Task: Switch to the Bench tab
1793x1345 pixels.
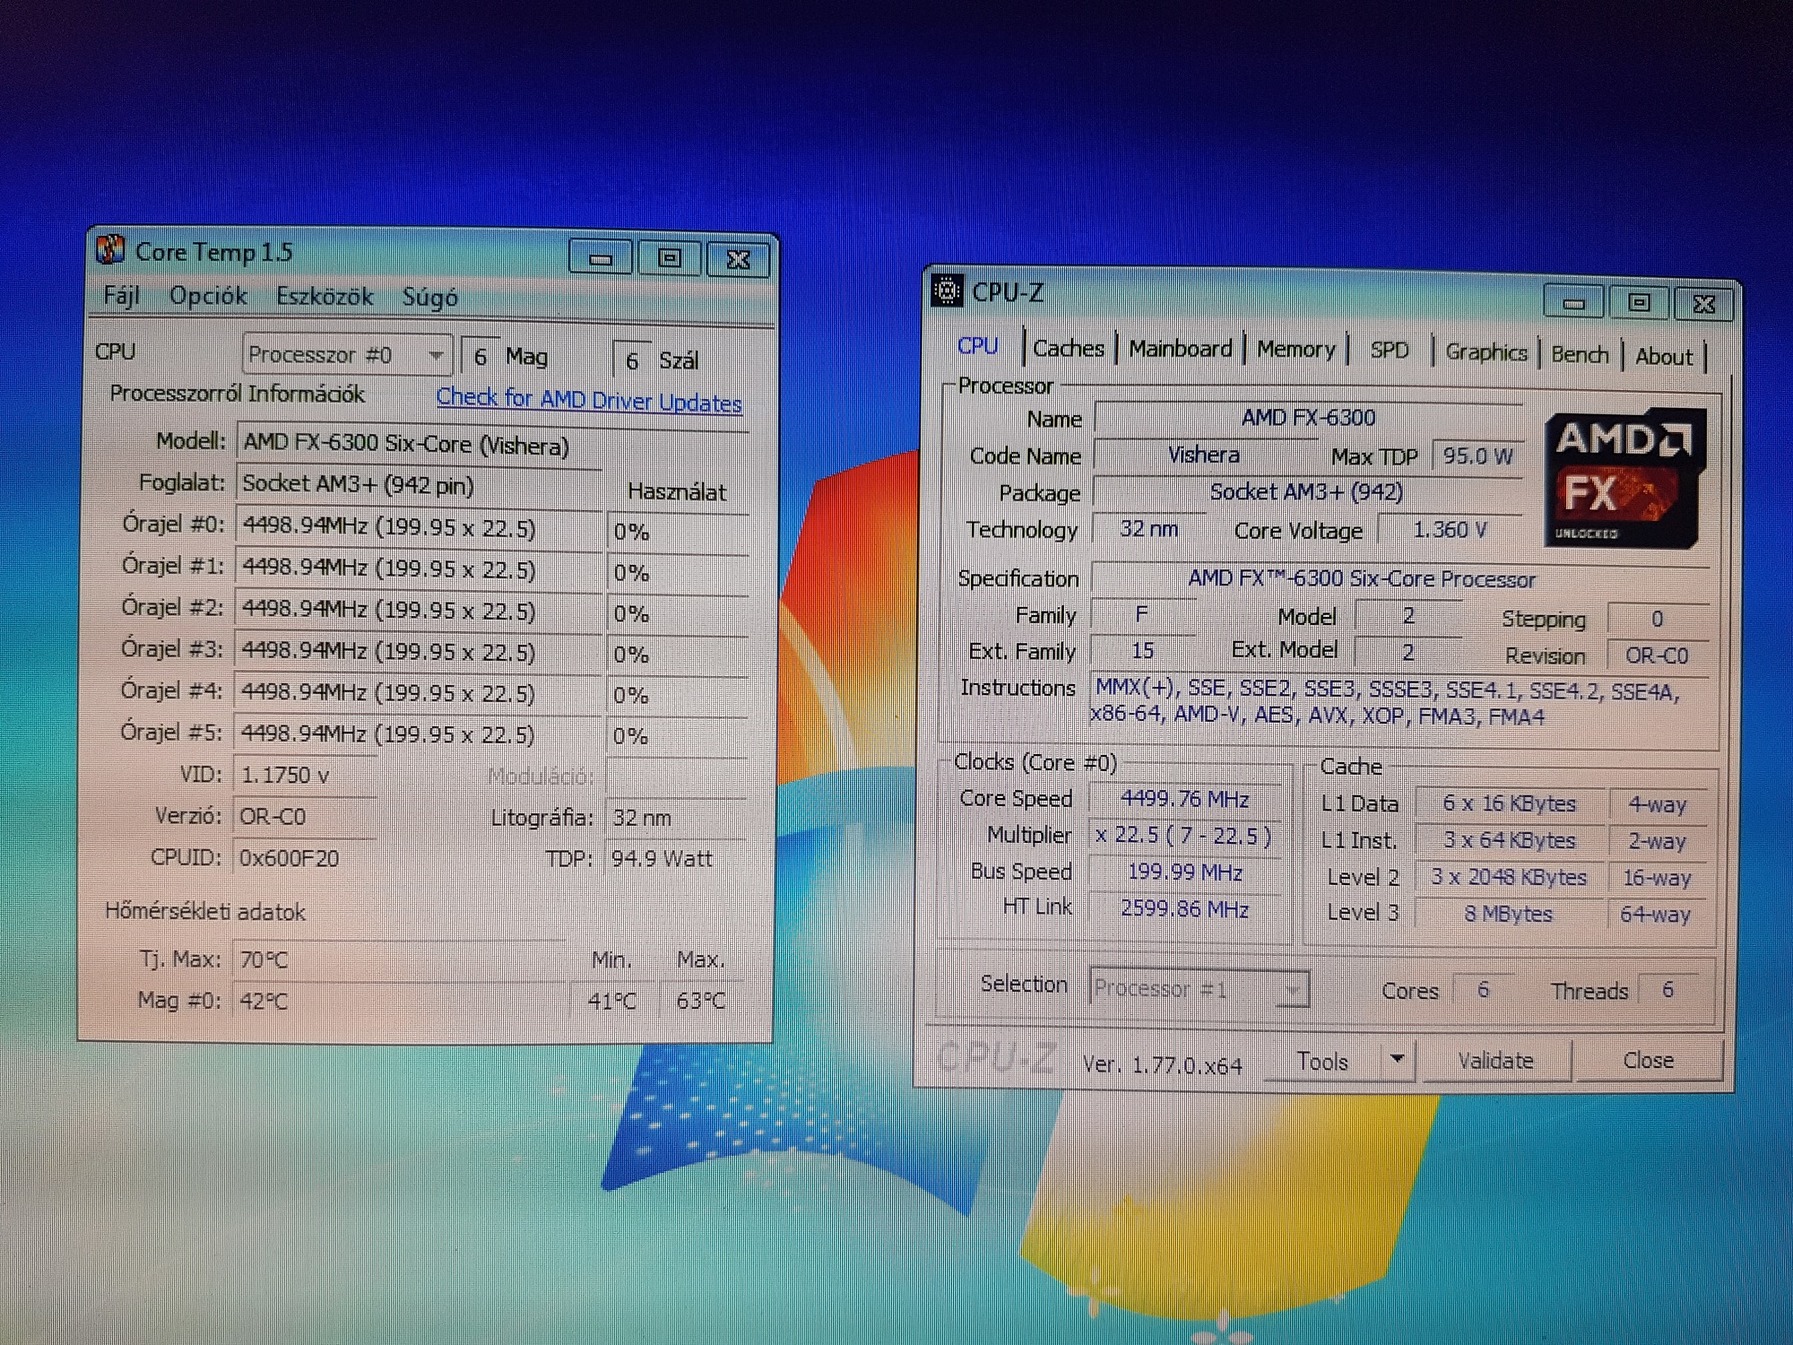Action: coord(1580,355)
